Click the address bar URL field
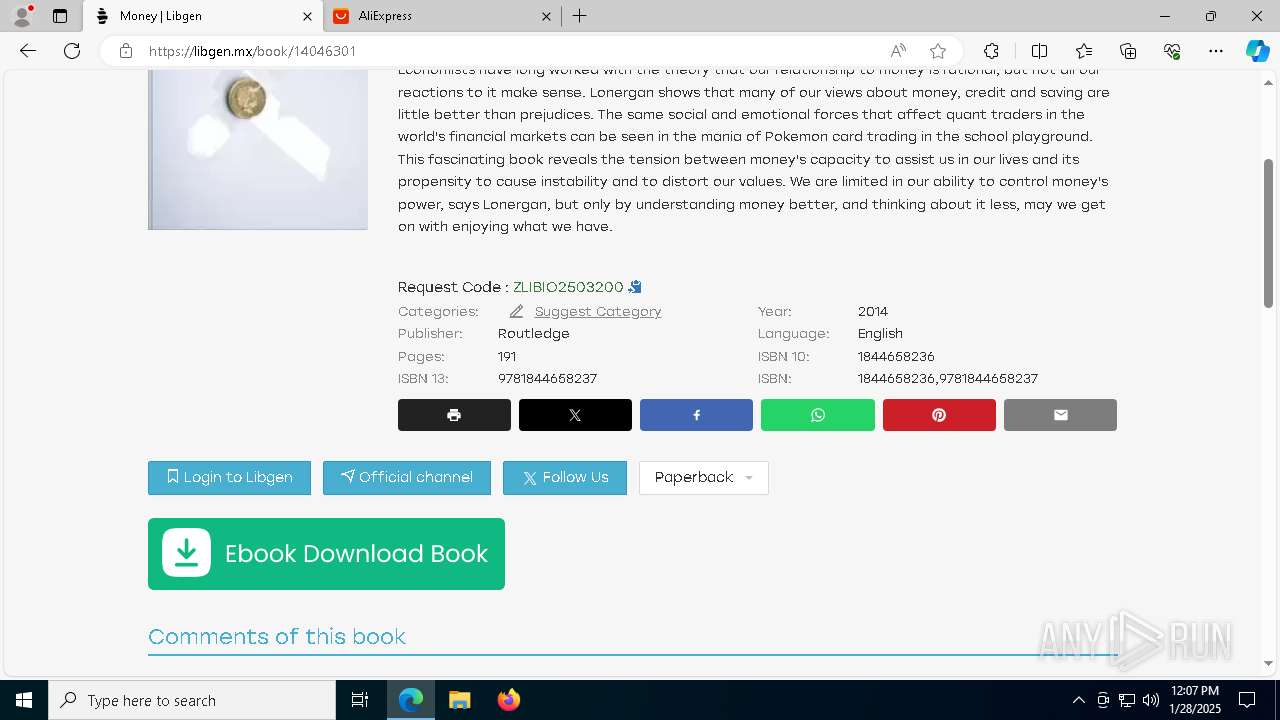Image resolution: width=1280 pixels, height=720 pixels. click(510, 51)
